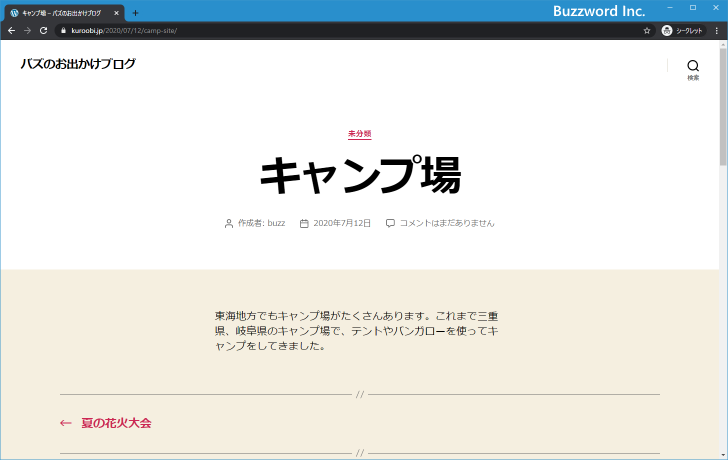Close the キャンプ場 browser tab

pyautogui.click(x=116, y=13)
